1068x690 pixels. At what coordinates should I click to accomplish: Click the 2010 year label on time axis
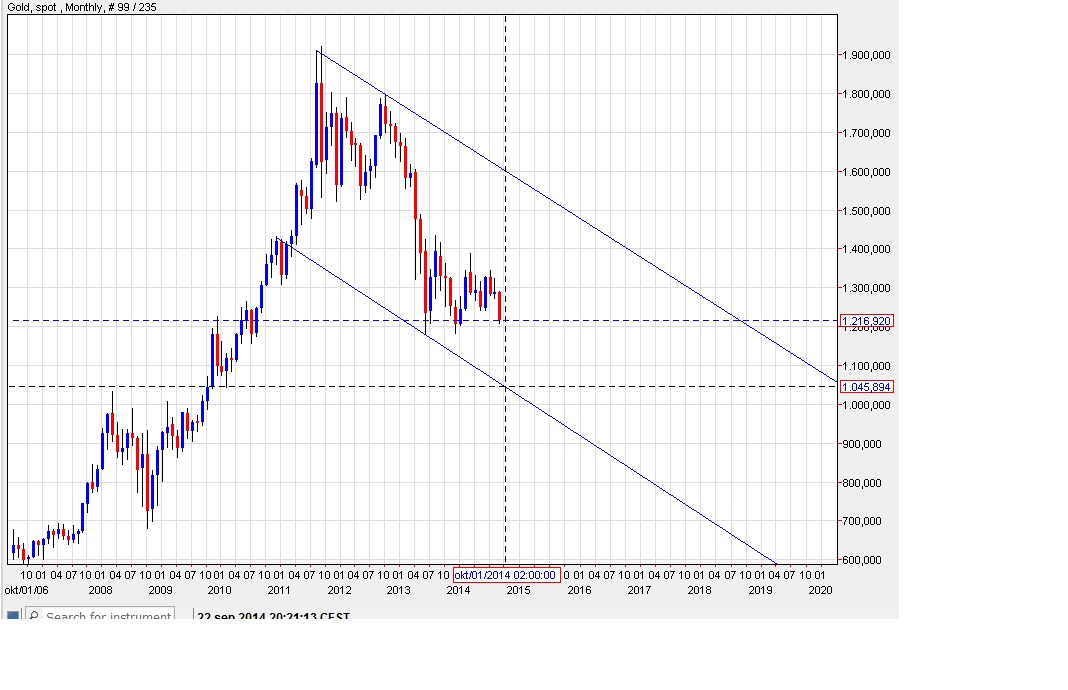[x=219, y=590]
